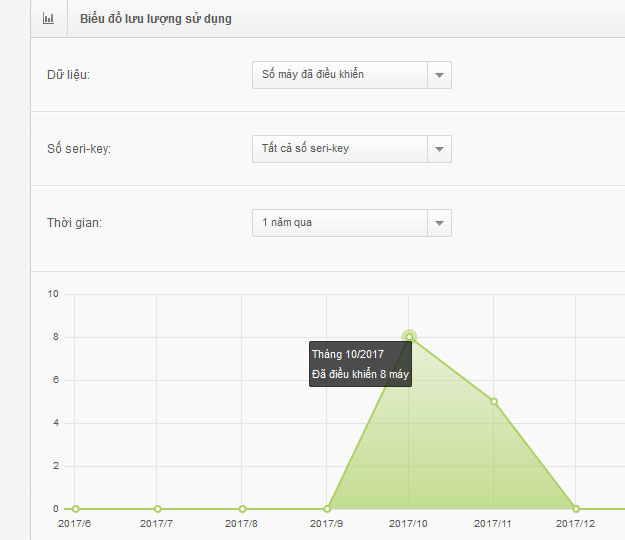Image resolution: width=625 pixels, height=540 pixels.
Task: Open the Thời gian dropdown arrow
Action: click(x=439, y=223)
